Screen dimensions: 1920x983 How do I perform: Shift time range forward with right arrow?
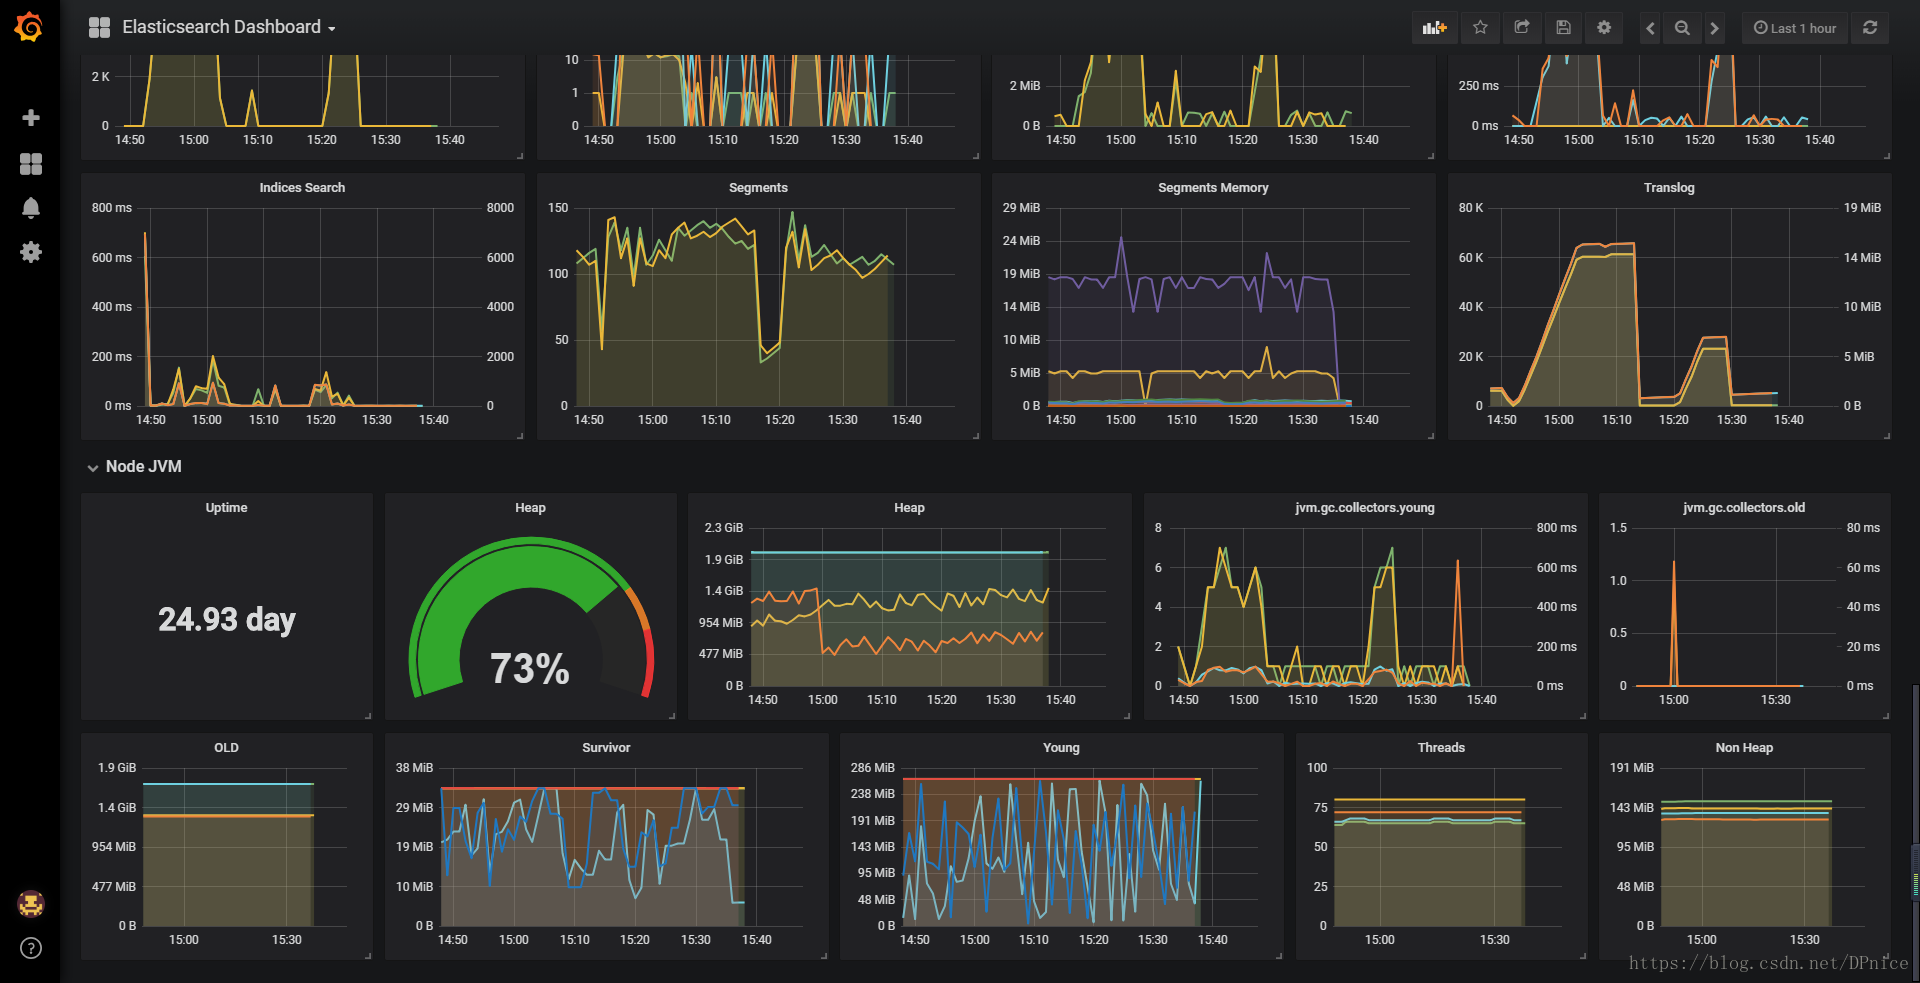1714,28
